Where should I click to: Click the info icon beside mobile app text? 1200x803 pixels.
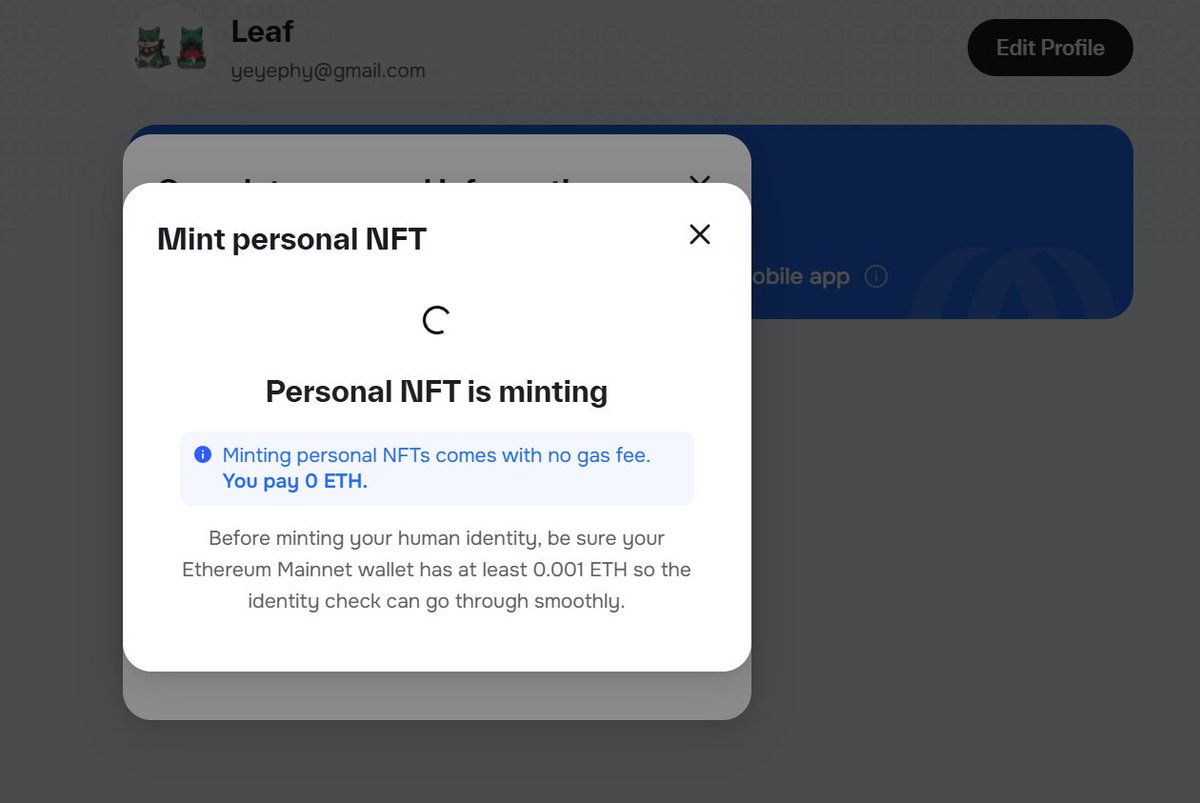[x=876, y=277]
